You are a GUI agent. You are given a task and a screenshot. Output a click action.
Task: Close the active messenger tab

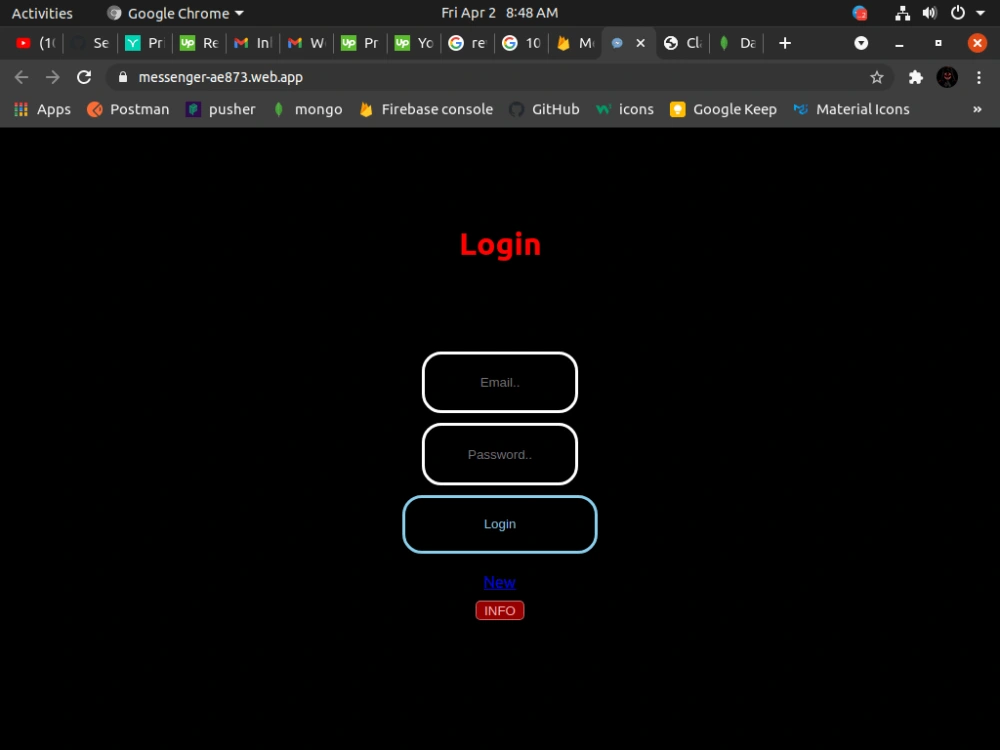click(640, 43)
